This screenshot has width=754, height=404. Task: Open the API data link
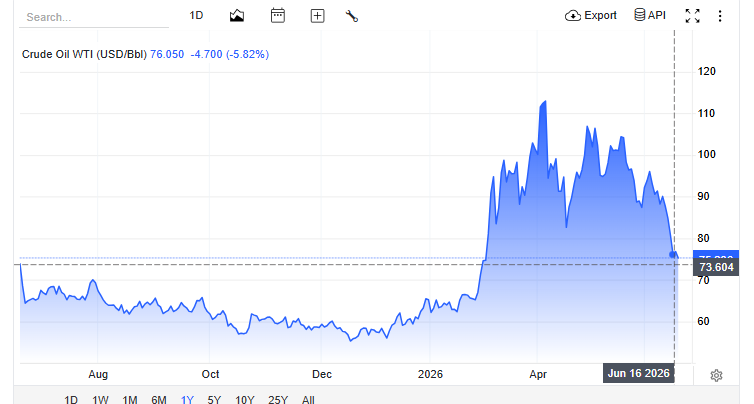pyautogui.click(x=650, y=15)
